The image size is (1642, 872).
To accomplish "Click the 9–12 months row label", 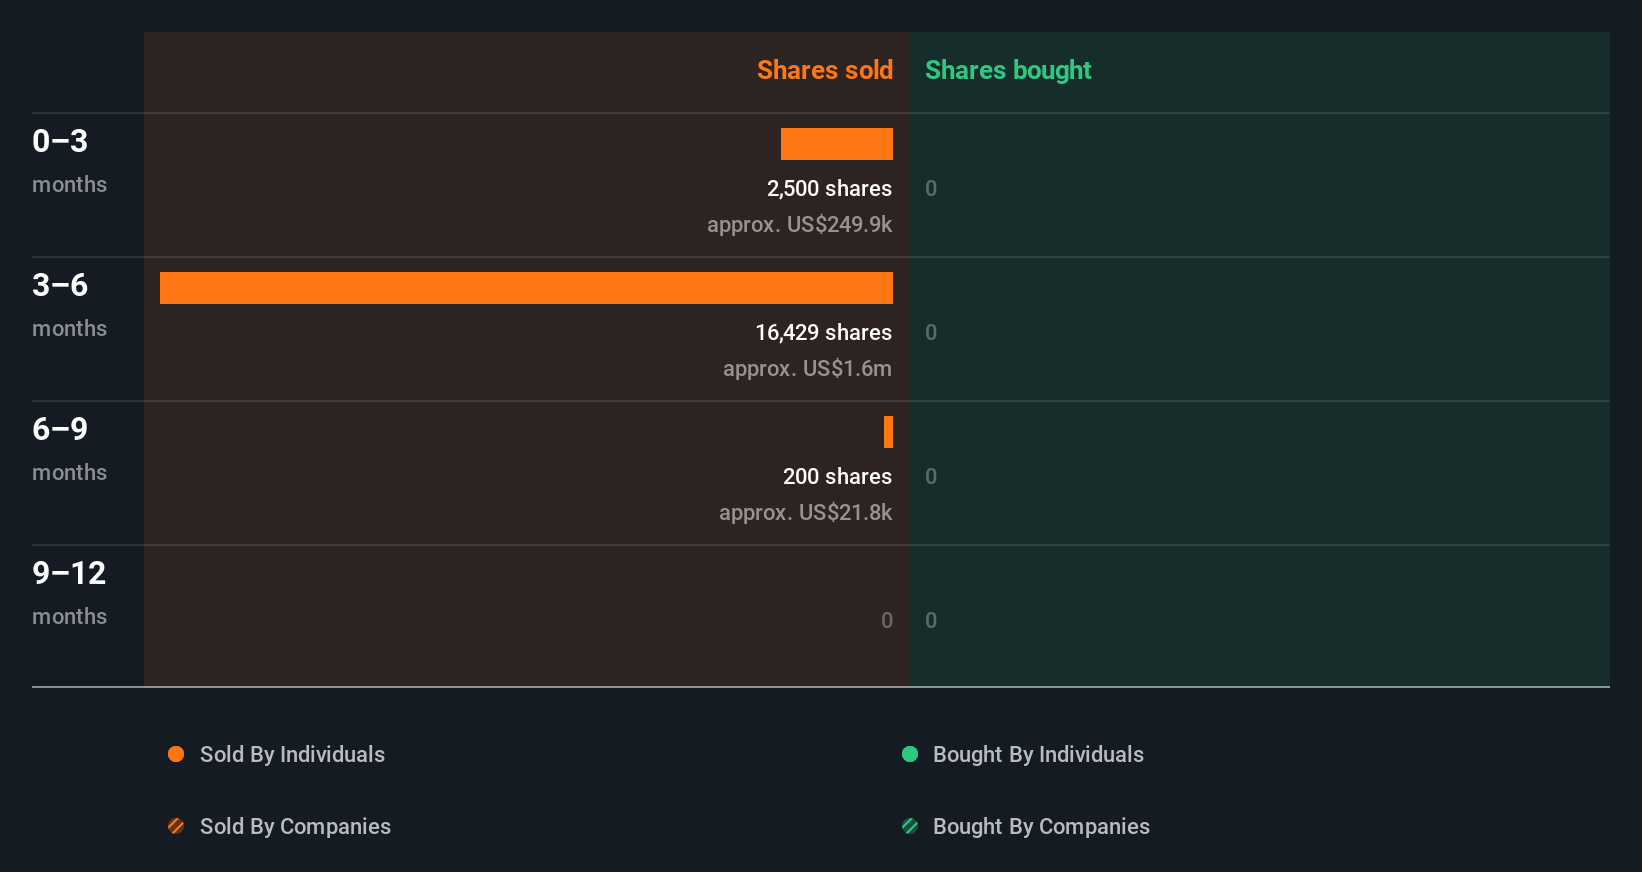I will (x=69, y=592).
